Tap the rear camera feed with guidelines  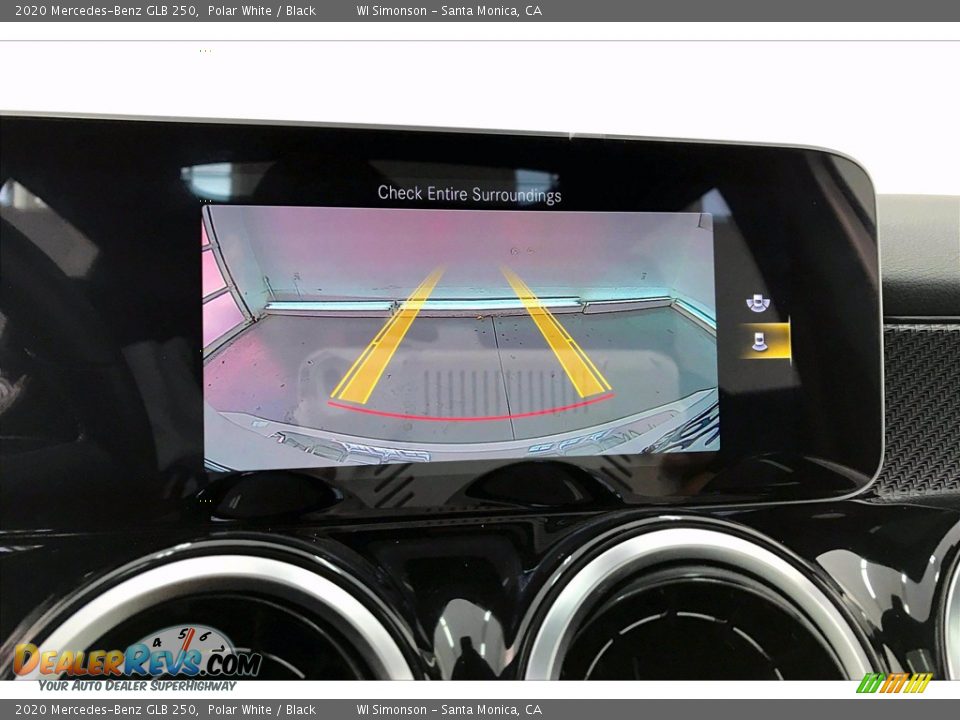click(x=460, y=337)
